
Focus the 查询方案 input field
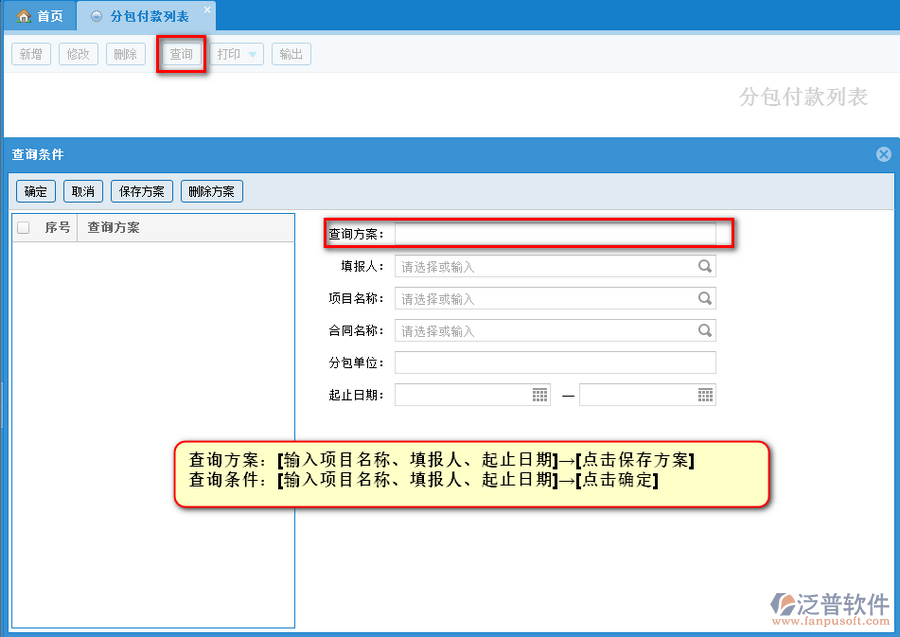[555, 234]
